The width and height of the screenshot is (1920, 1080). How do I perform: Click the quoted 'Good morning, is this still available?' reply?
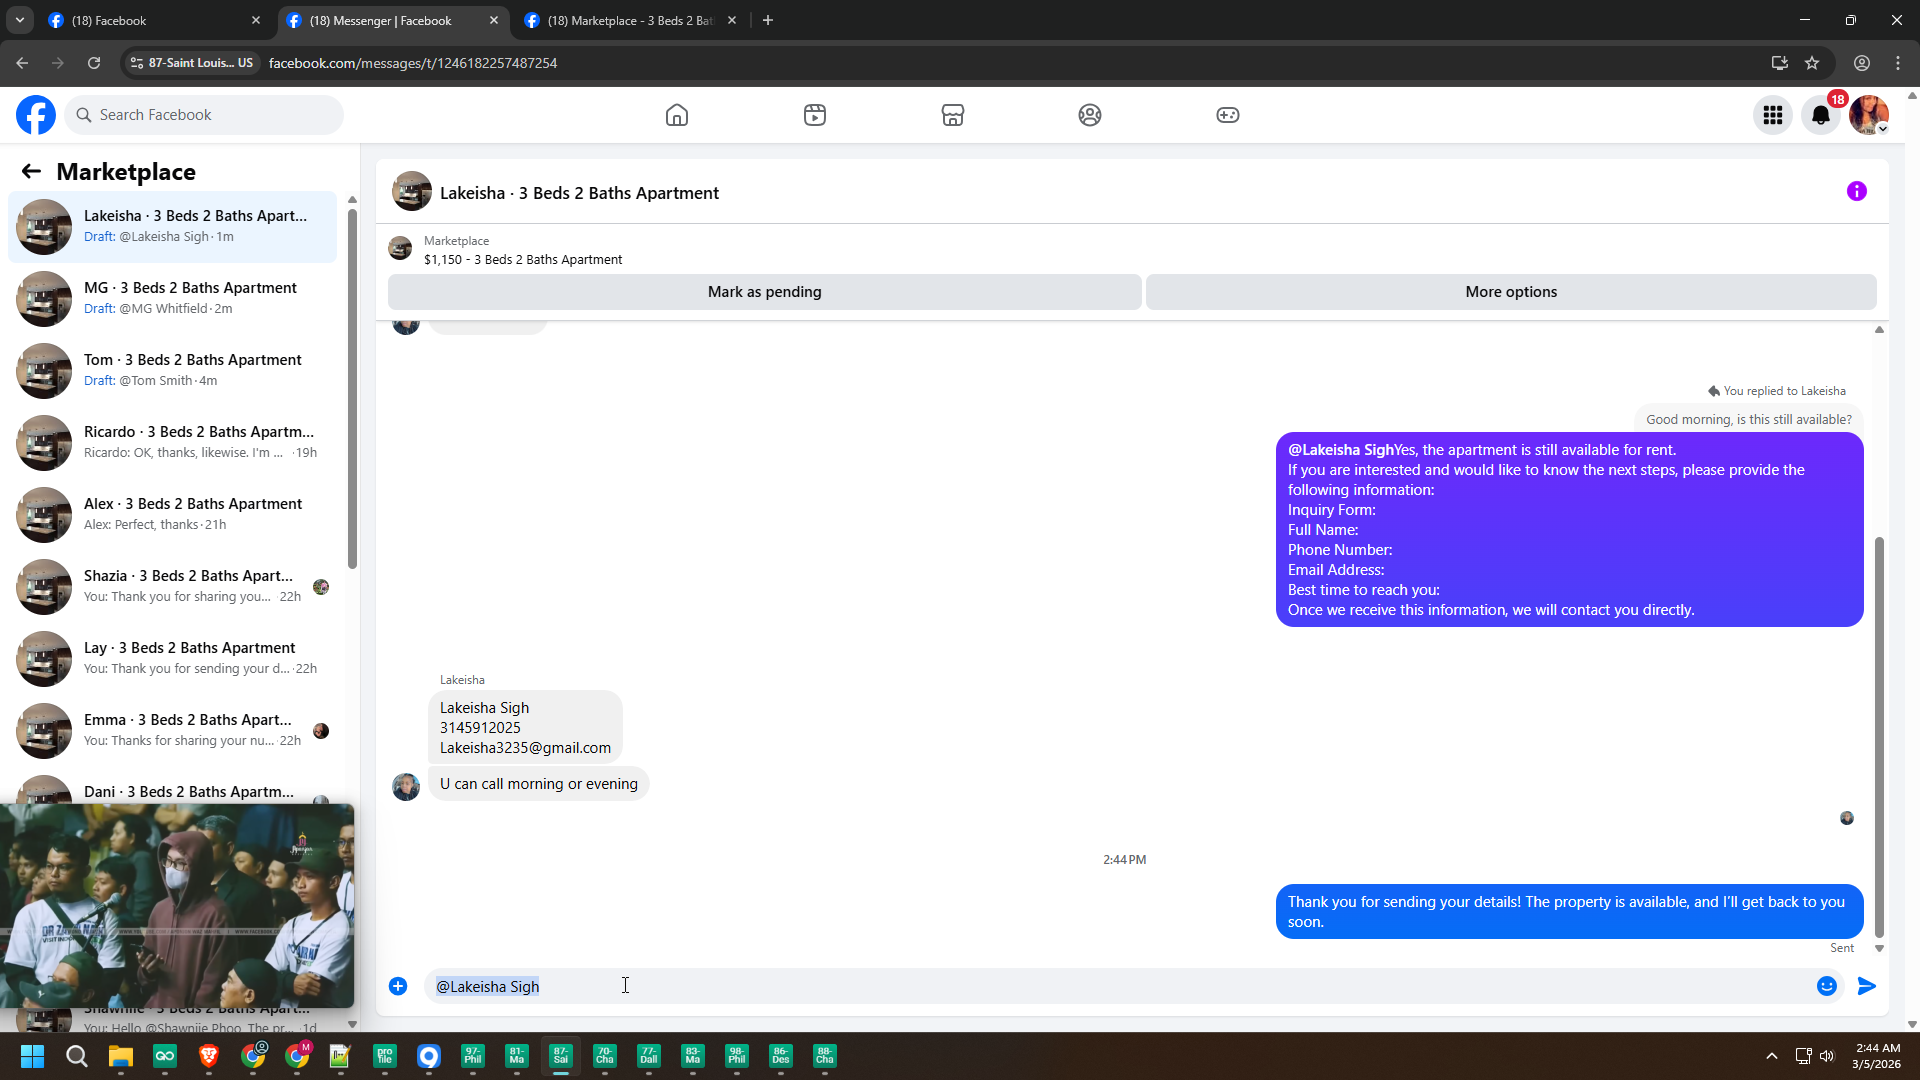[x=1749, y=419]
